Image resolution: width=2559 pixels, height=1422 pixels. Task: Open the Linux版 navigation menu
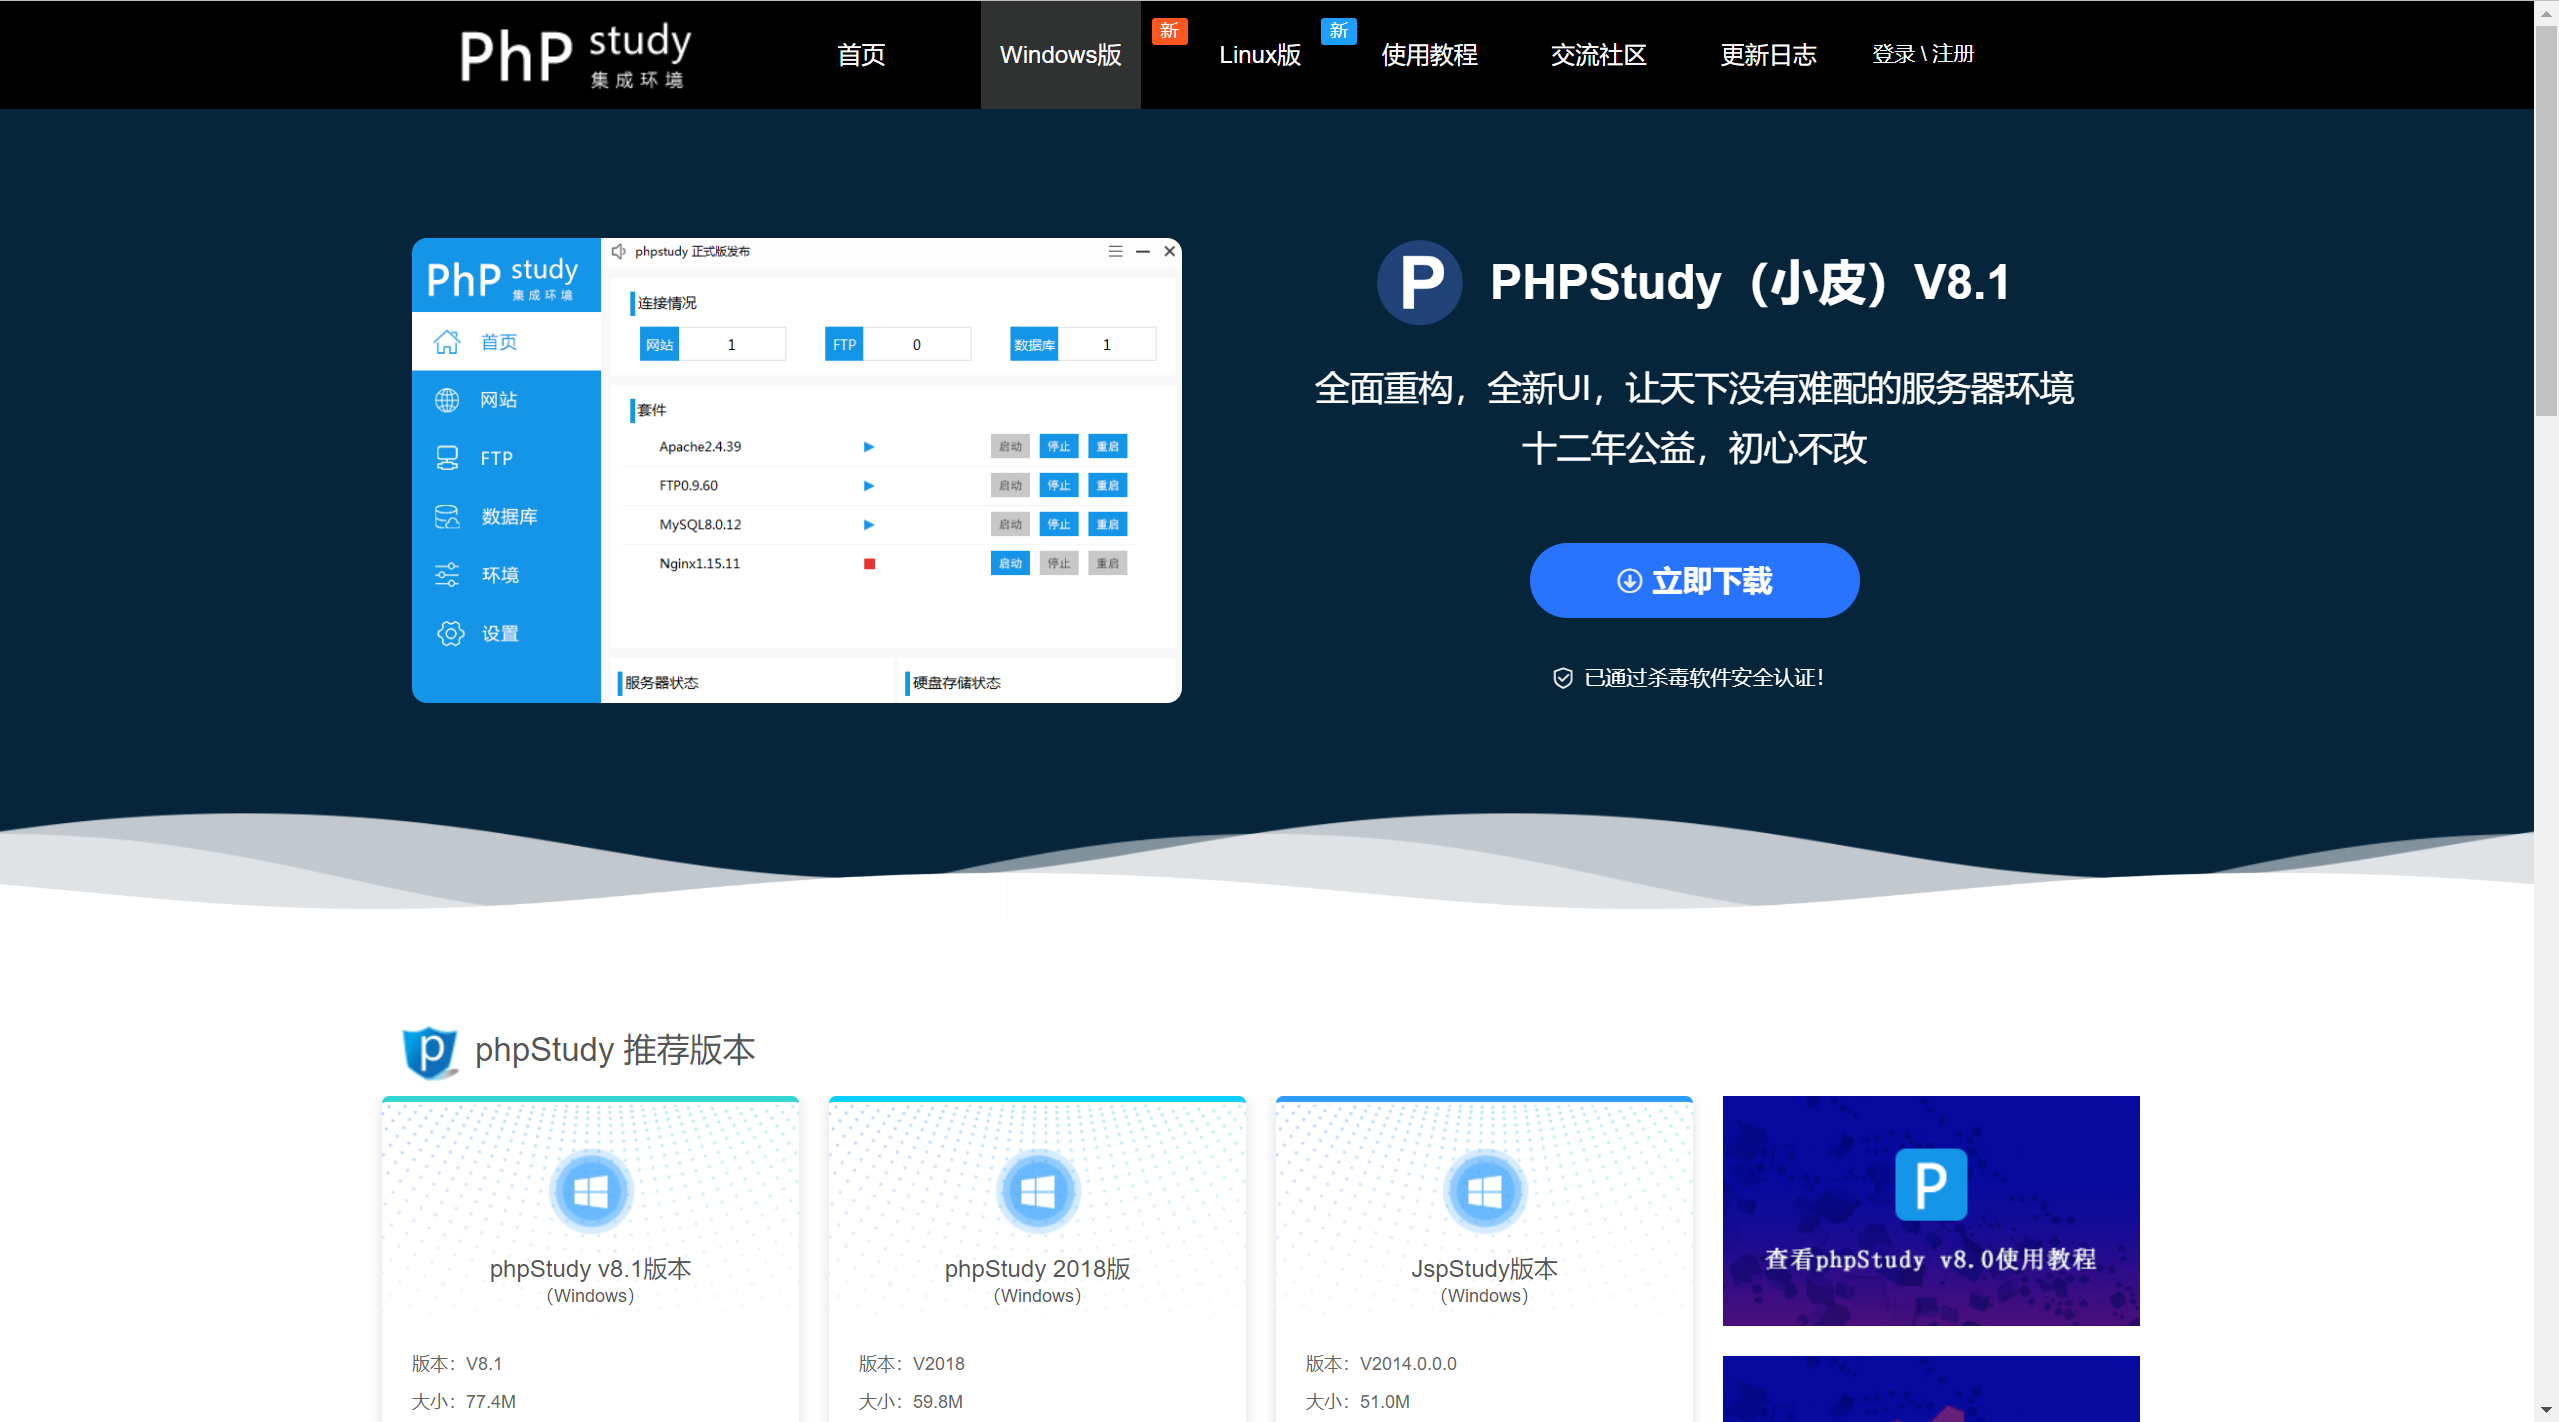pos(1259,55)
